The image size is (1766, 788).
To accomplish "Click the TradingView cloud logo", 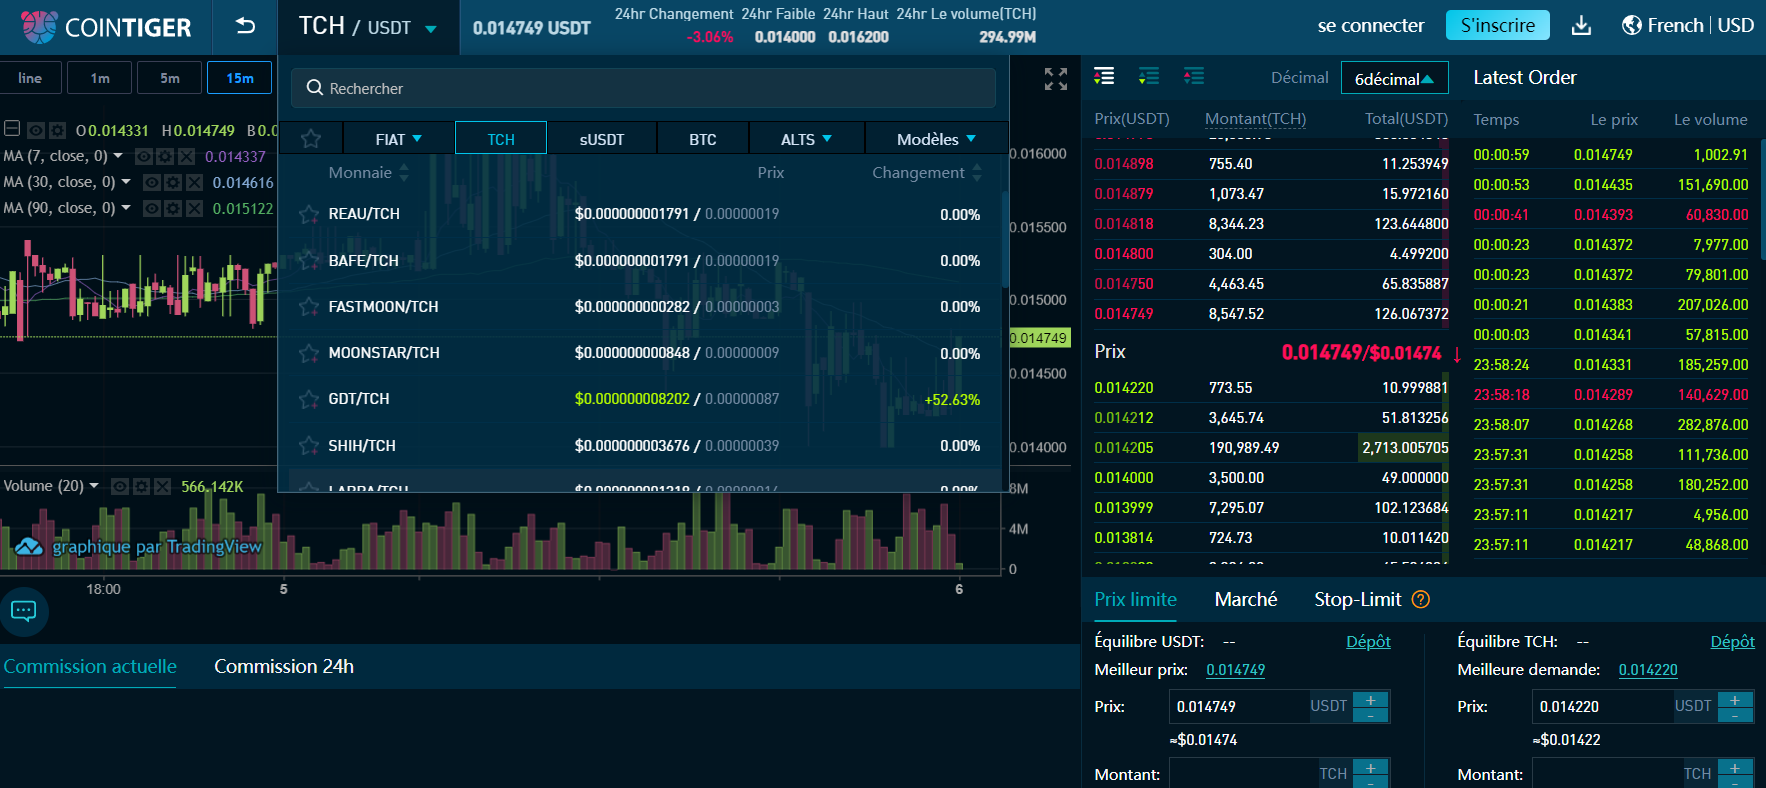I will point(29,546).
